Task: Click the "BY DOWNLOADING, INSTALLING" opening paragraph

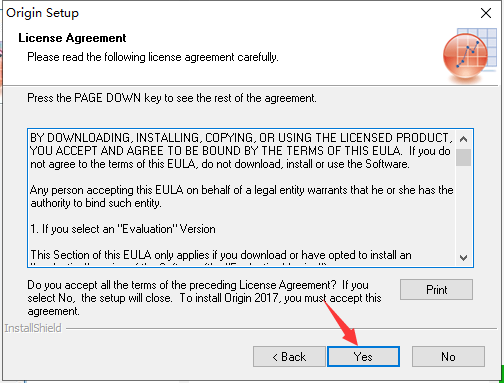Action: click(242, 151)
